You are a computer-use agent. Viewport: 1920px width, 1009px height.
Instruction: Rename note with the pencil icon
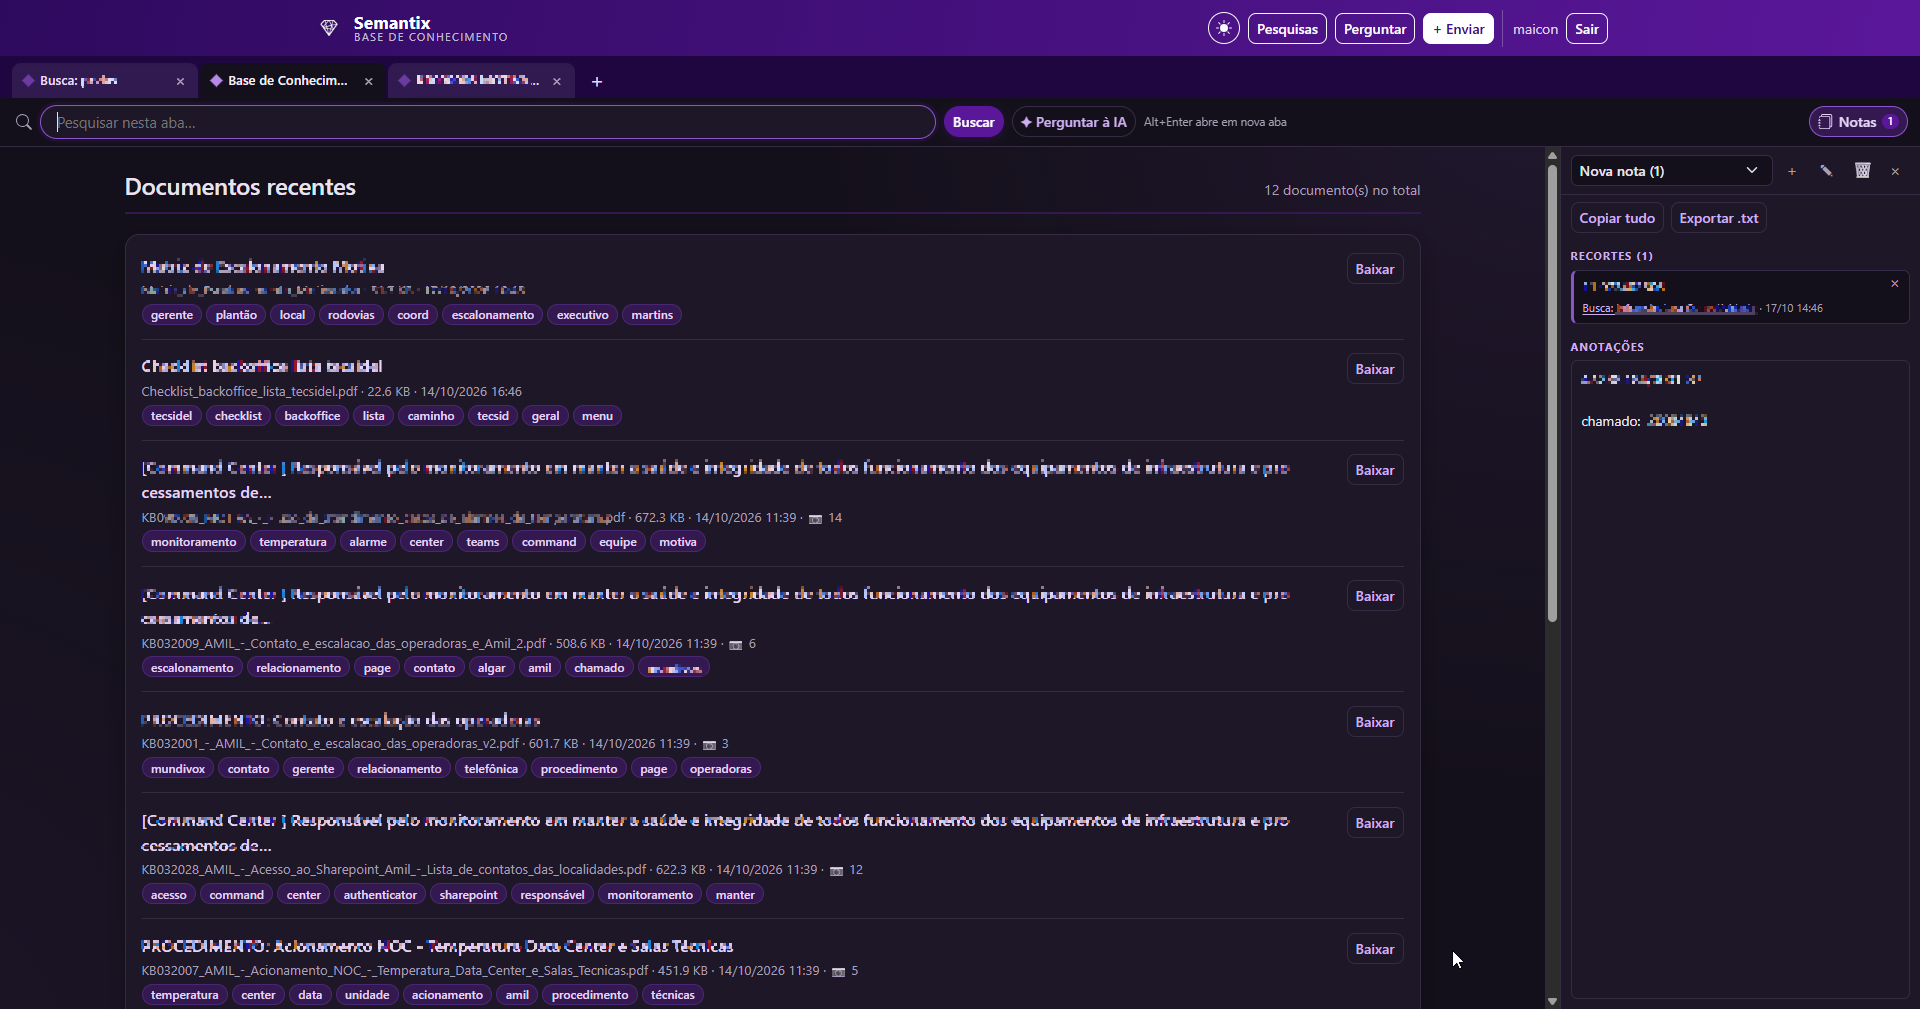1826,171
